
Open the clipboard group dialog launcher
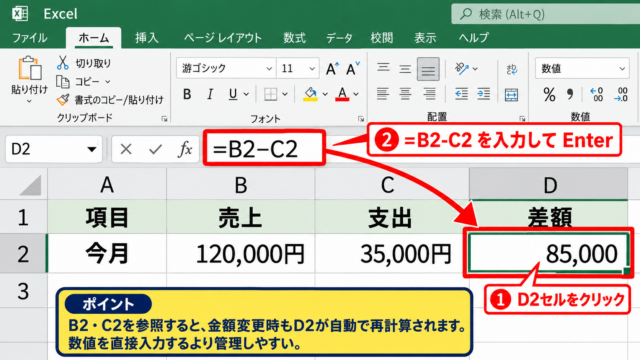(164, 119)
